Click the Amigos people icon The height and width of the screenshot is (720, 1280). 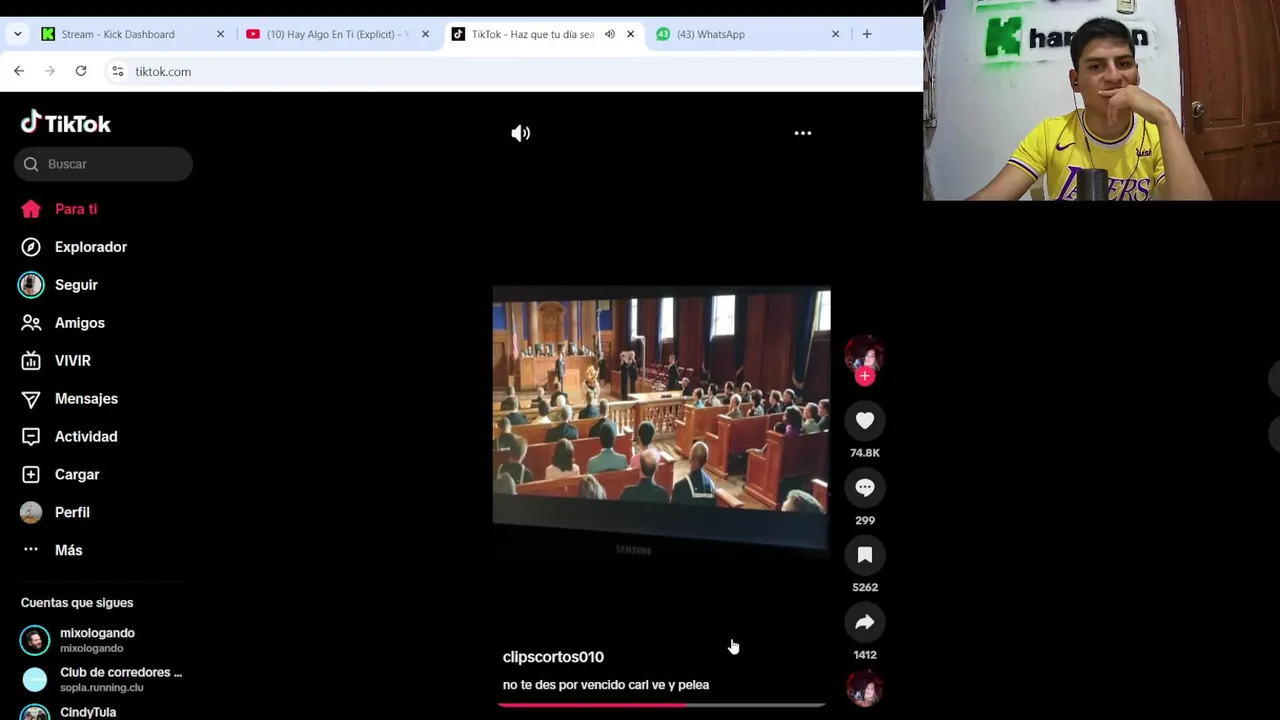(x=31, y=323)
